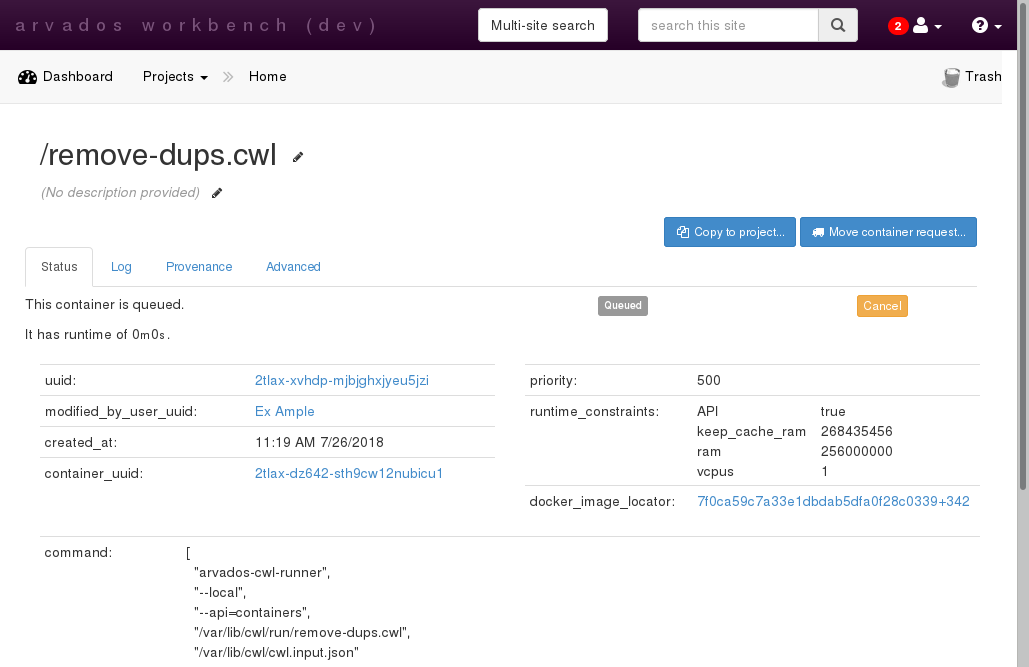This screenshot has height=667, width=1029.
Task: Open the Multi-site search page
Action: (543, 26)
